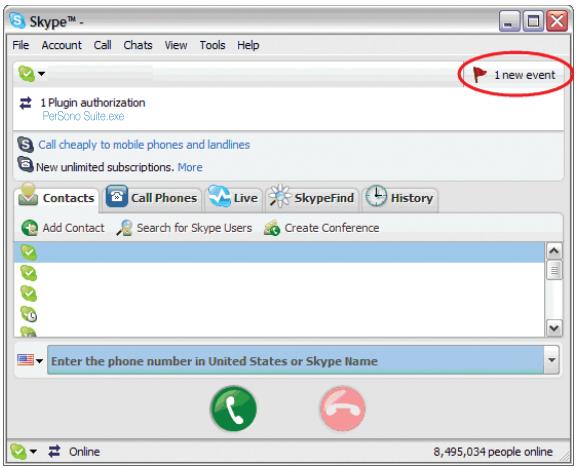Image resolution: width=576 pixels, height=468 pixels.
Task: Click the Skype icon beside Call cheaply link
Action: coord(25,144)
